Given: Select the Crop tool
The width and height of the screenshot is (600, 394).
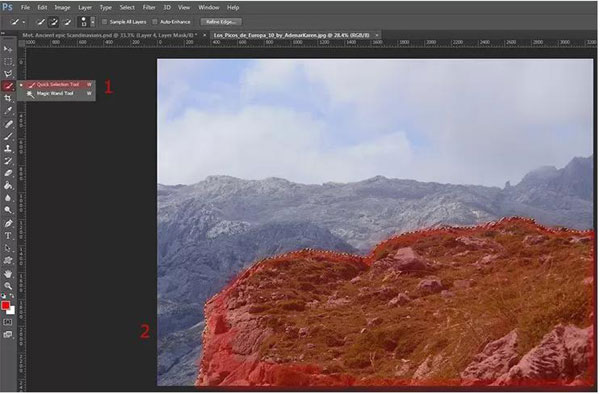Looking at the screenshot, I should (x=8, y=98).
